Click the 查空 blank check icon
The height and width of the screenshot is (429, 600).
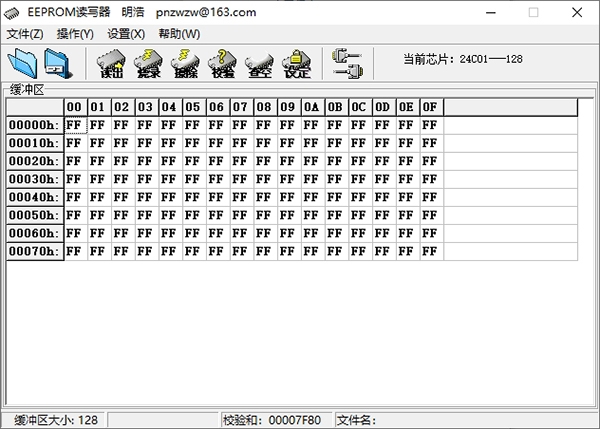pos(260,64)
